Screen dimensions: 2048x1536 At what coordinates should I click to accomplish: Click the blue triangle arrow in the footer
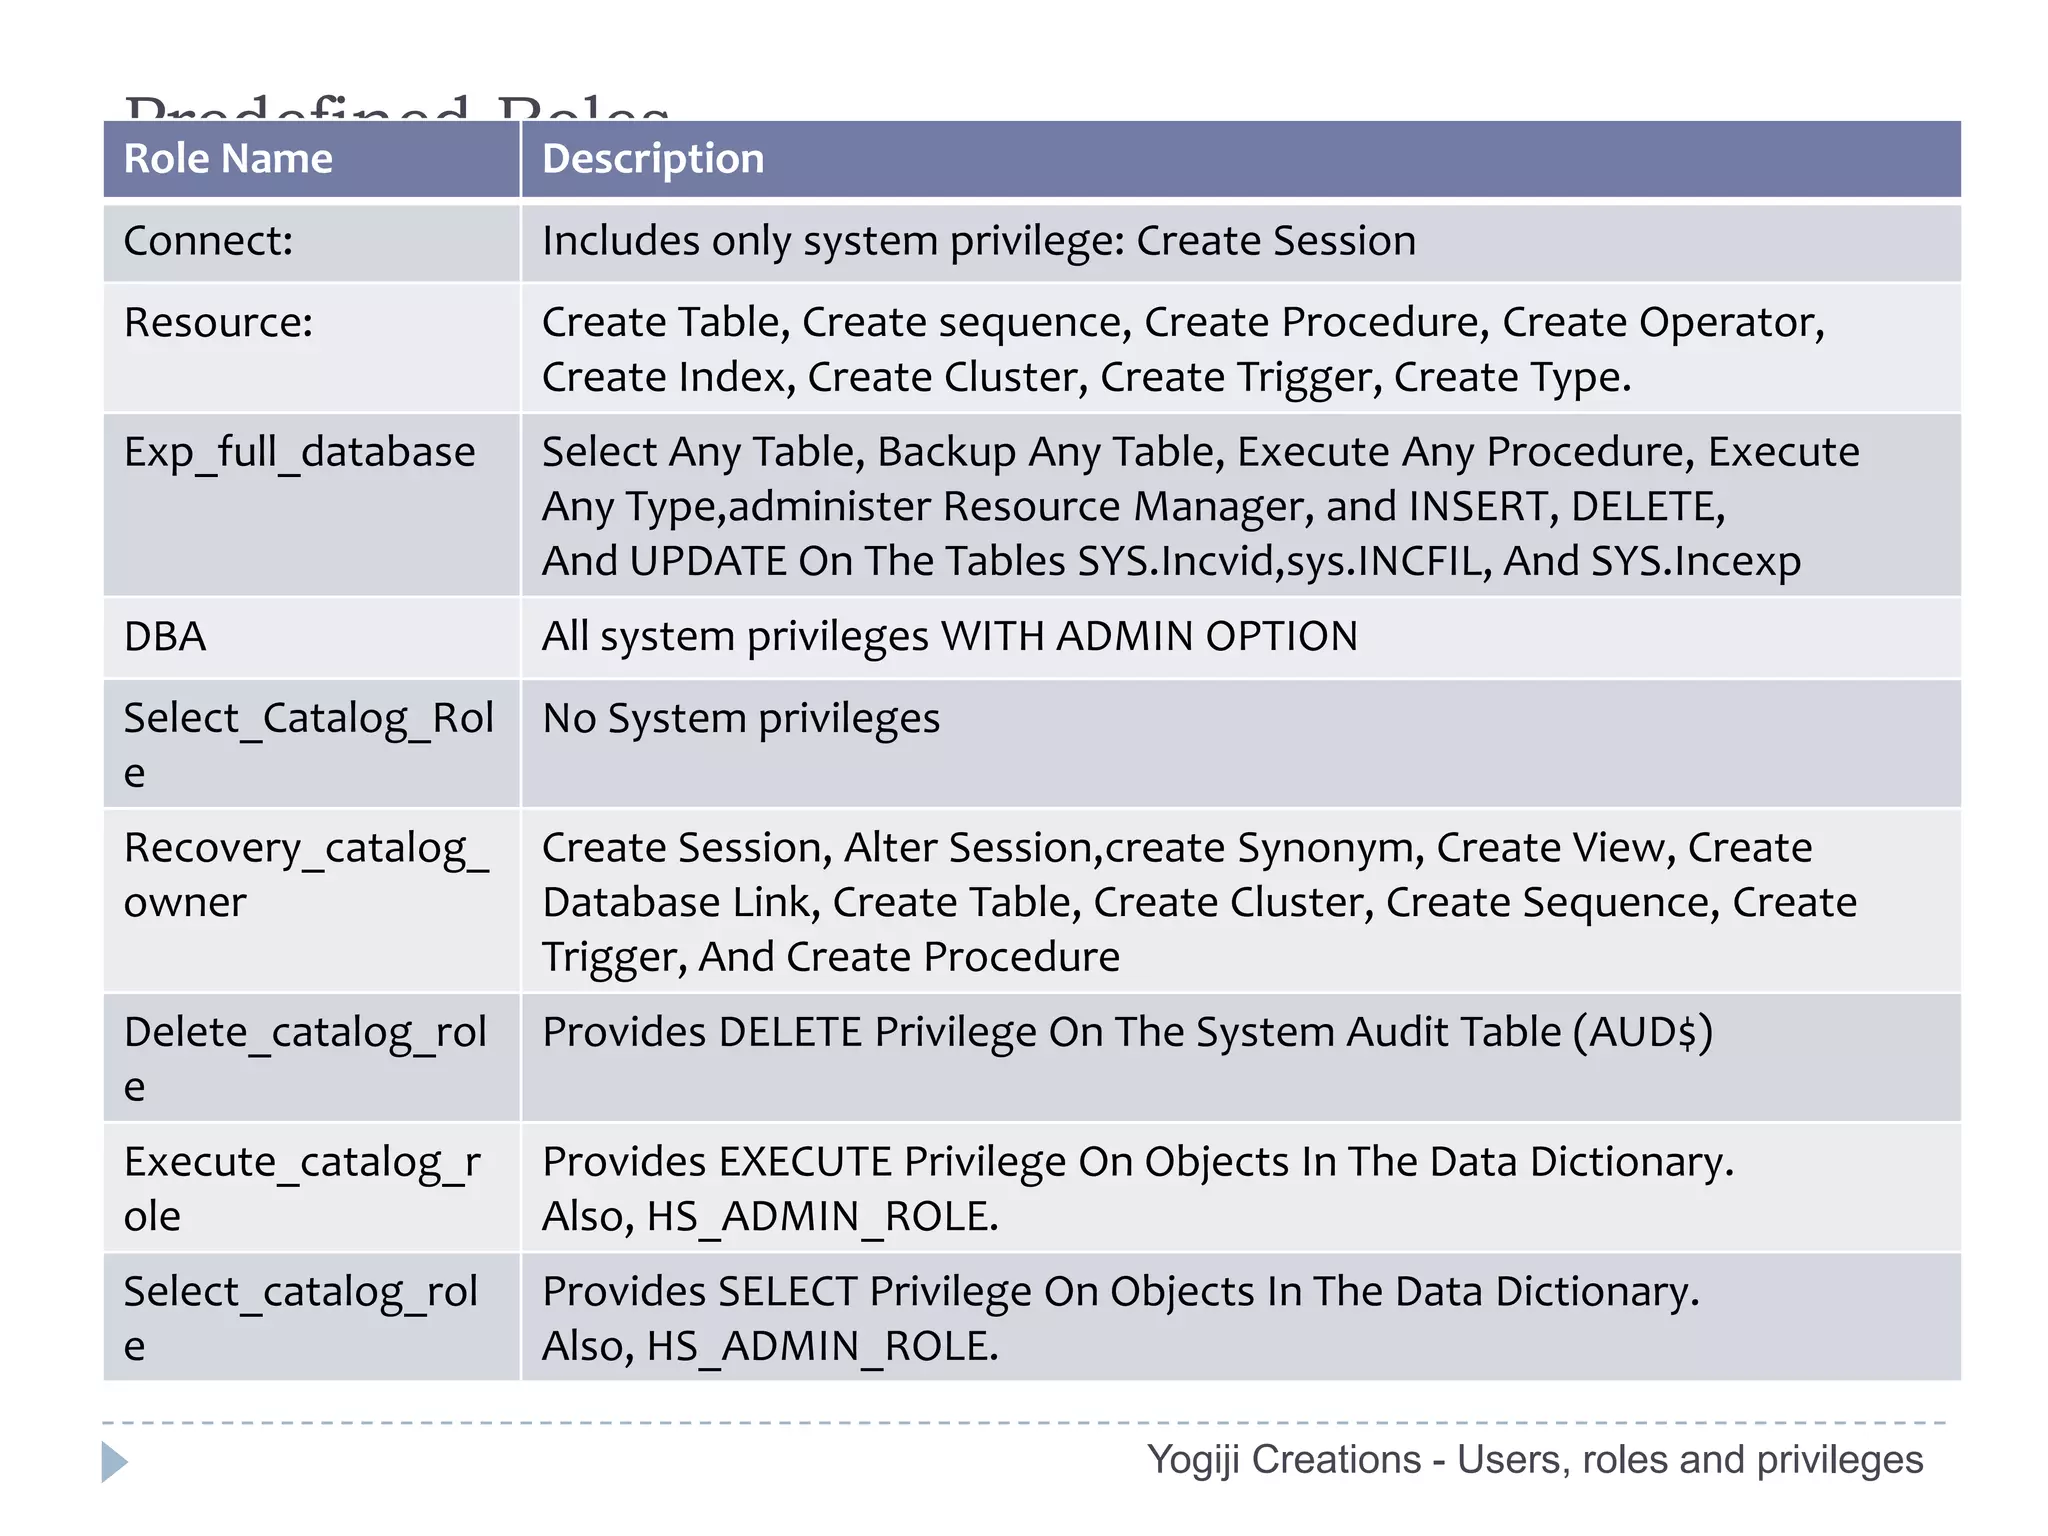pos(115,1462)
